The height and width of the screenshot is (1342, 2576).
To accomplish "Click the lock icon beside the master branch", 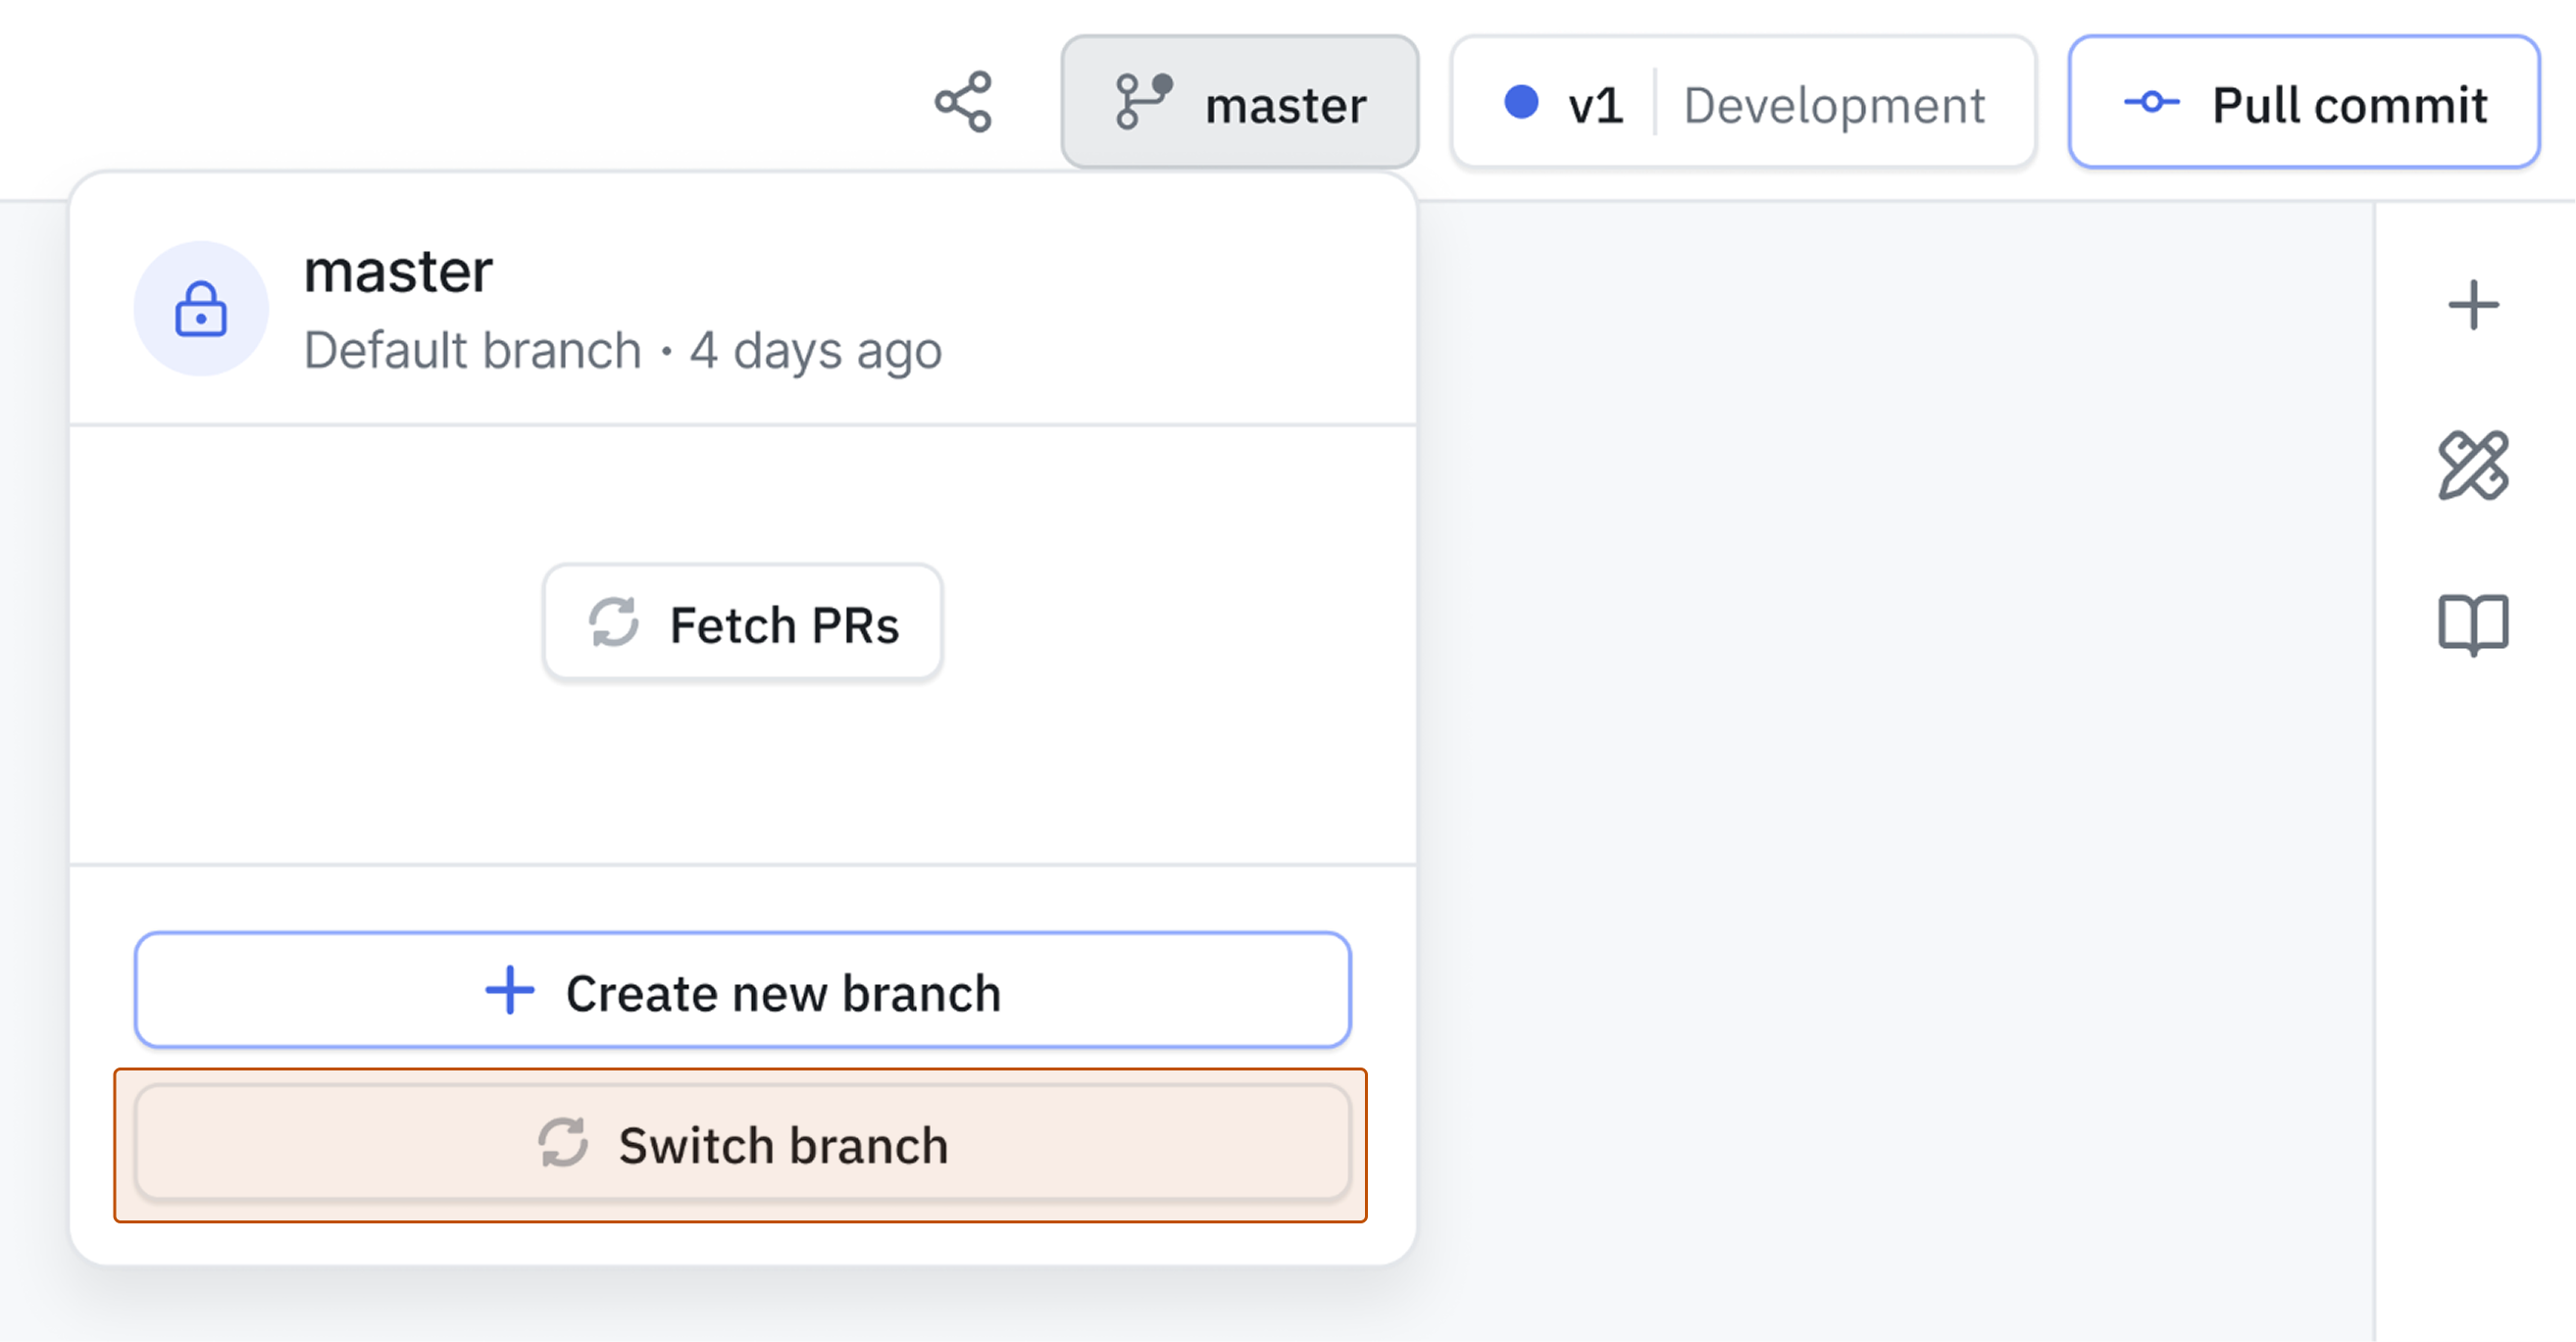I will tap(202, 311).
